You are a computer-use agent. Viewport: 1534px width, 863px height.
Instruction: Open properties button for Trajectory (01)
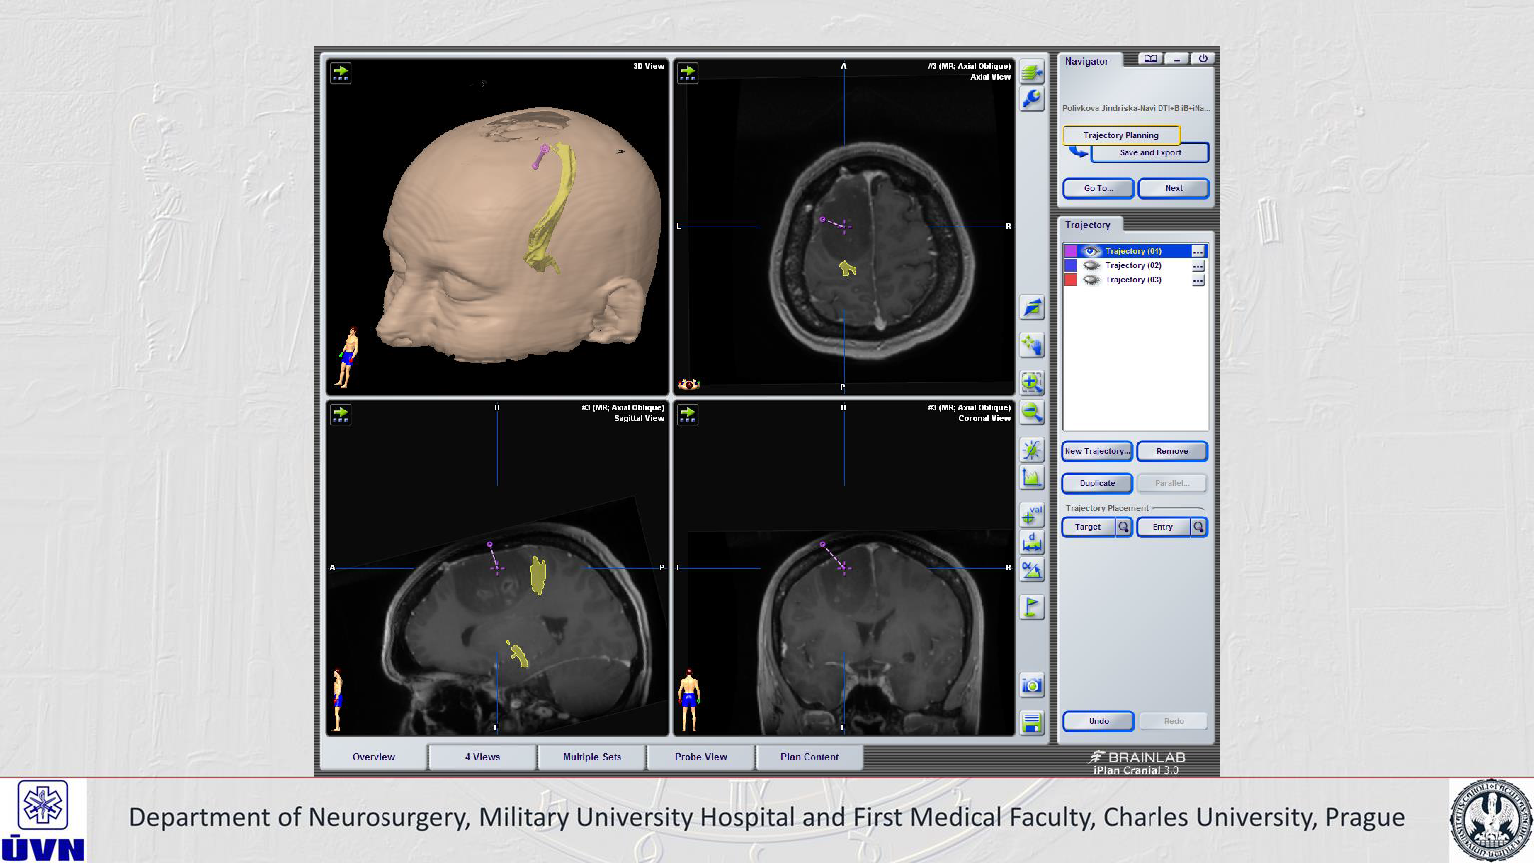(1198, 251)
